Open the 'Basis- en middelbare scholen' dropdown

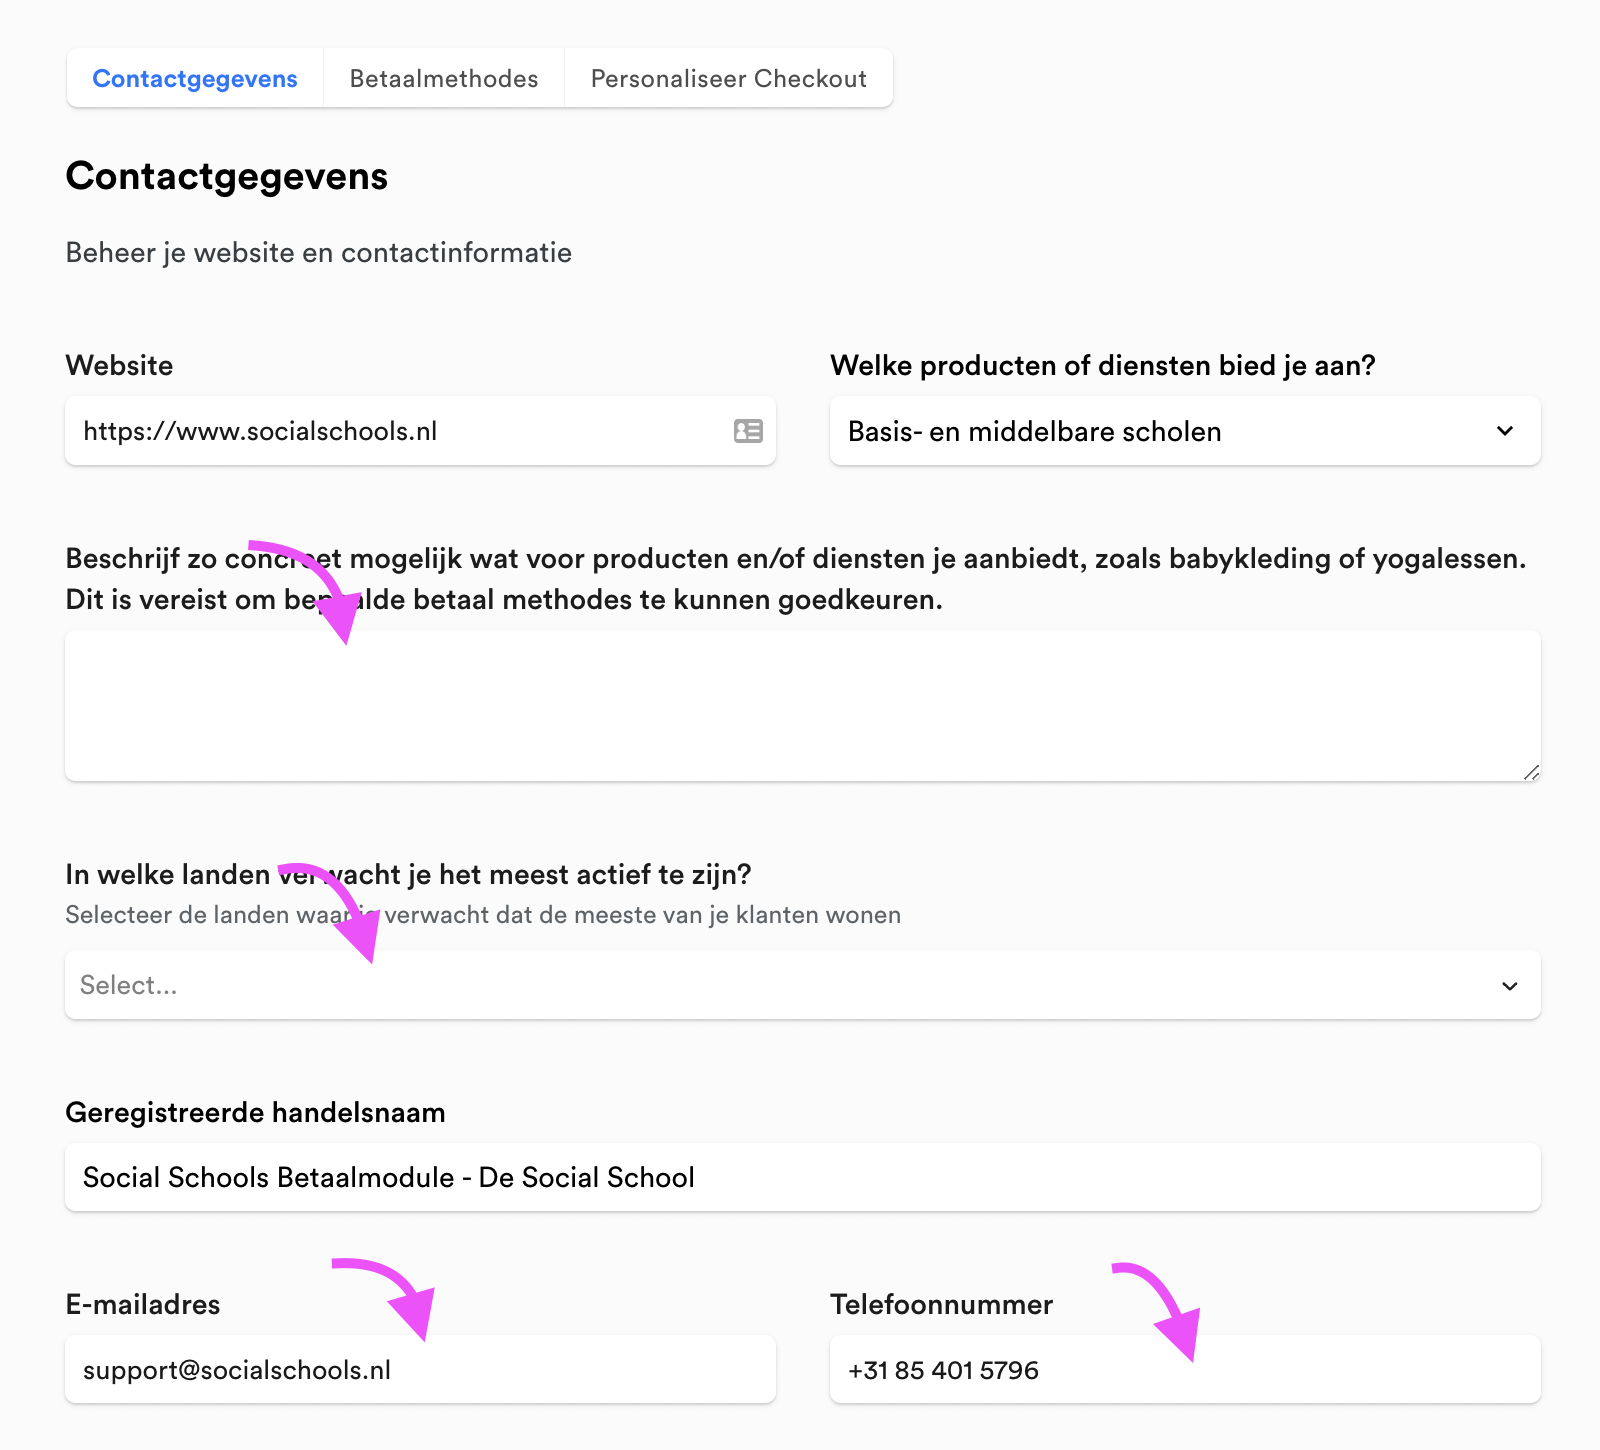[1150, 431]
